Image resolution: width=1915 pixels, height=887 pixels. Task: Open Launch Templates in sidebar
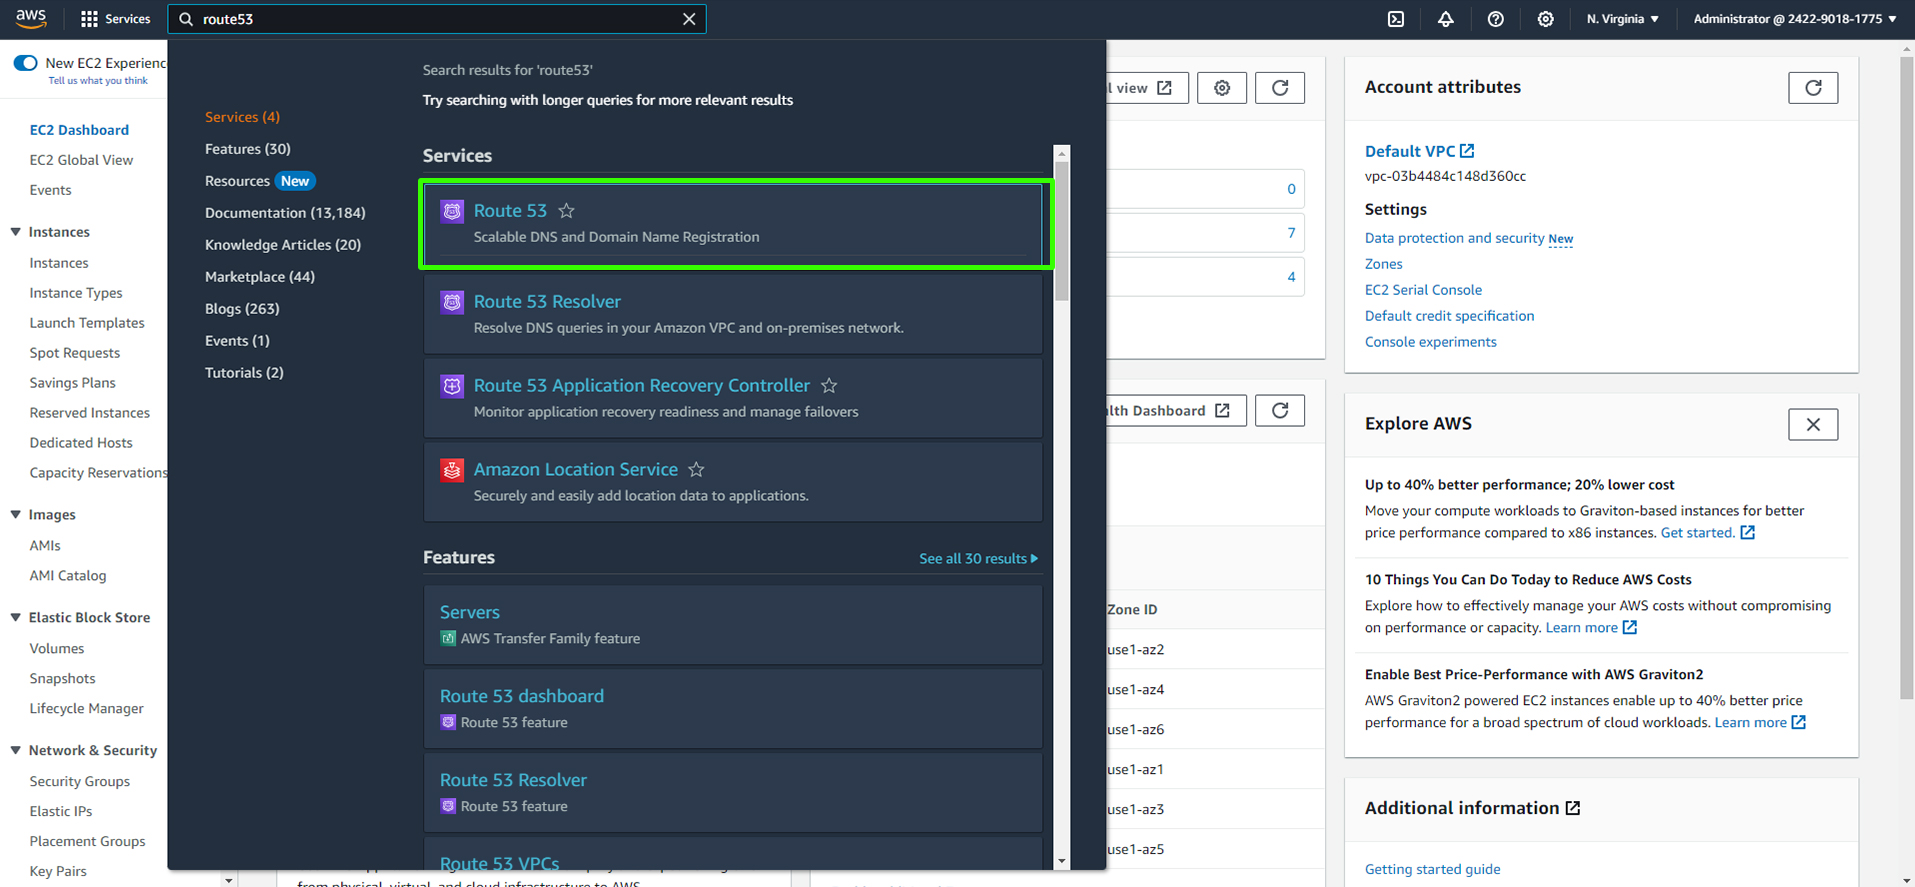pos(87,323)
